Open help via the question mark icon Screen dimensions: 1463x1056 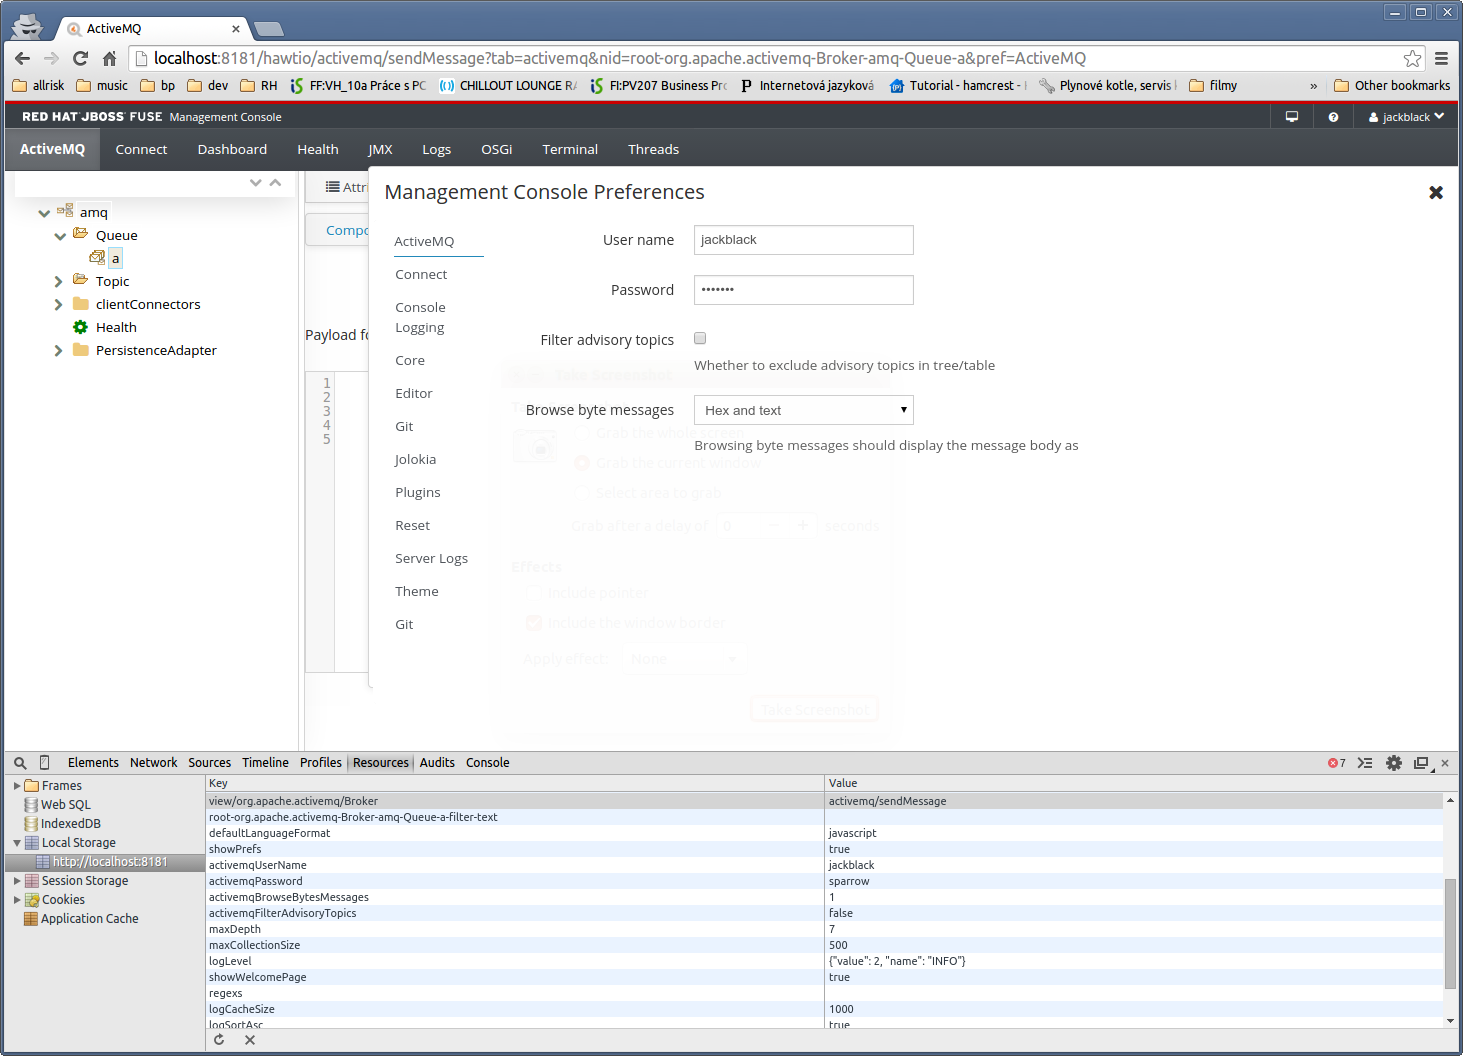1333,117
